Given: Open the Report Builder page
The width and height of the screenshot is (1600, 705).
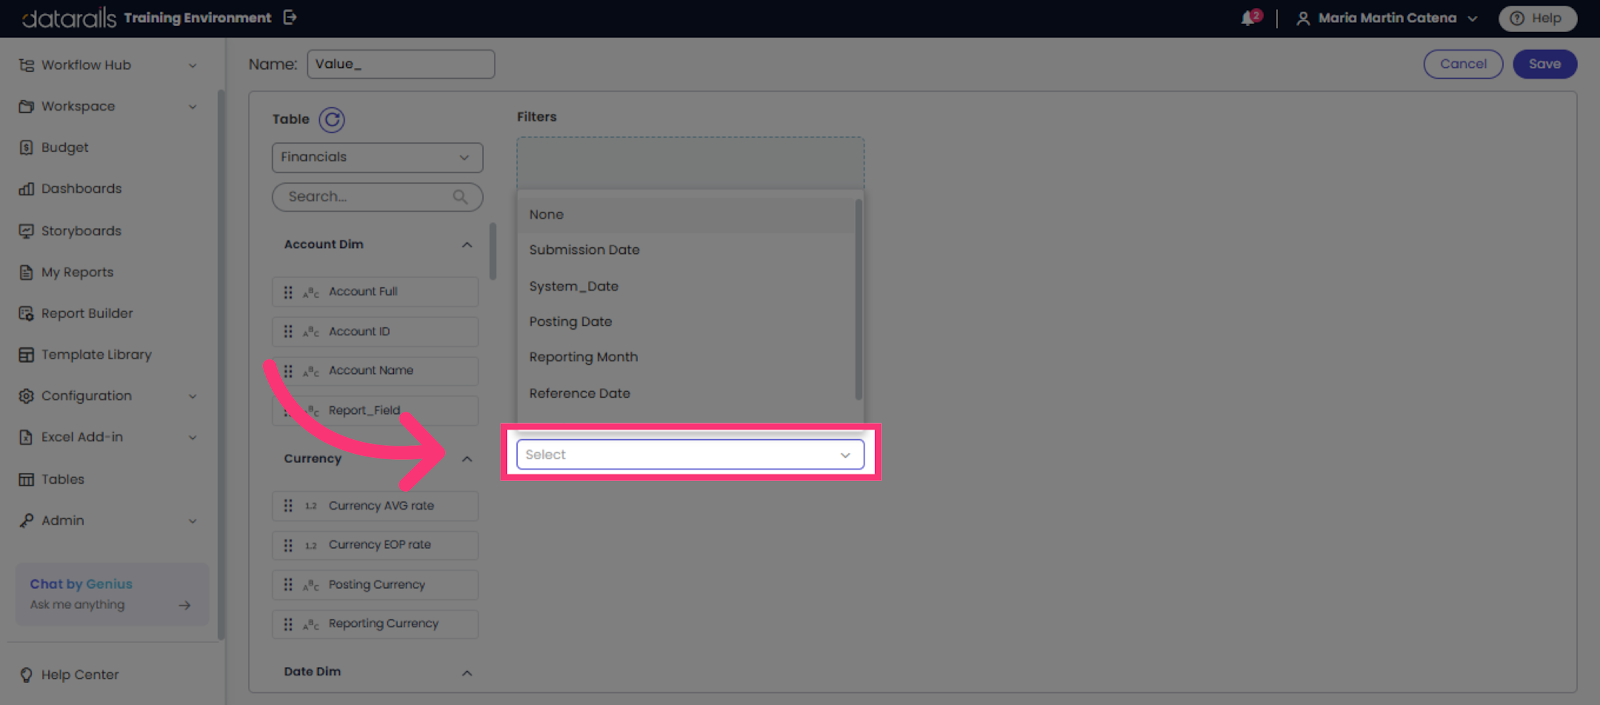Looking at the screenshot, I should 87,313.
